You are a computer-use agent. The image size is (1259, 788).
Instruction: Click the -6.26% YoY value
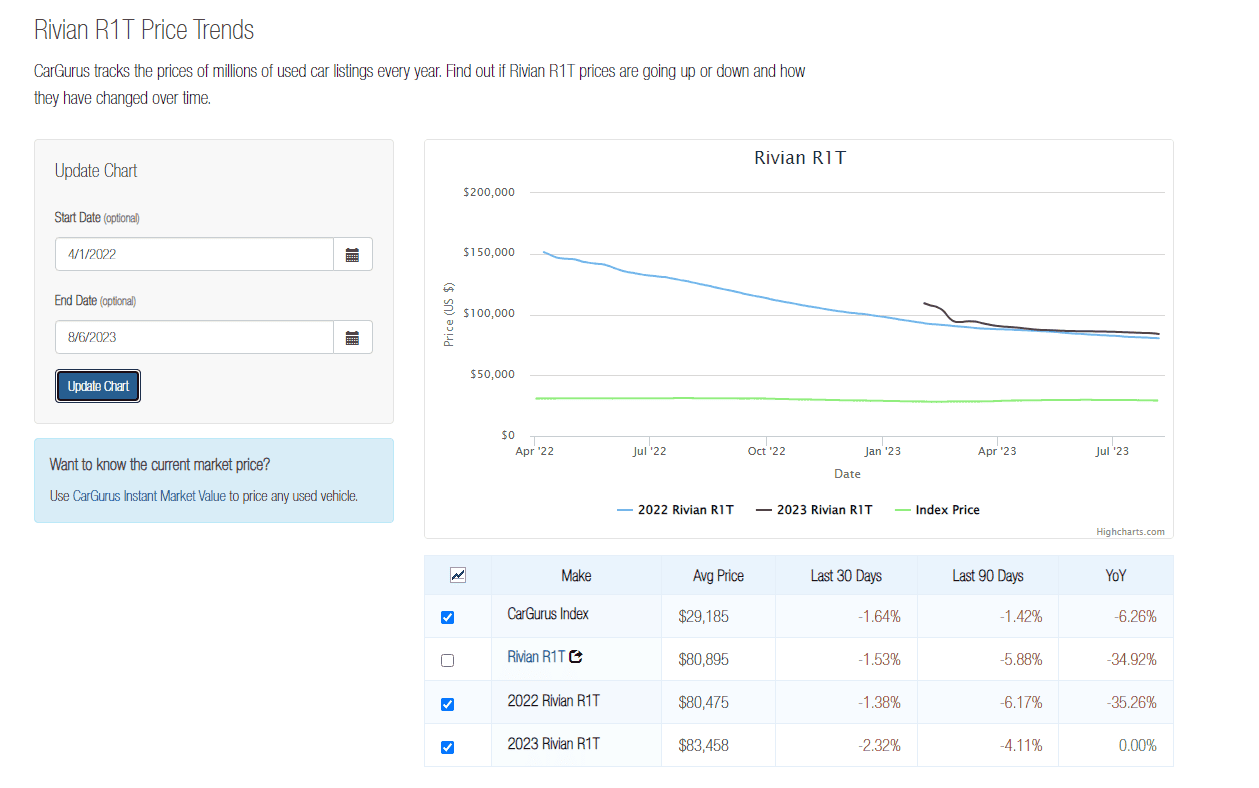pos(1136,617)
